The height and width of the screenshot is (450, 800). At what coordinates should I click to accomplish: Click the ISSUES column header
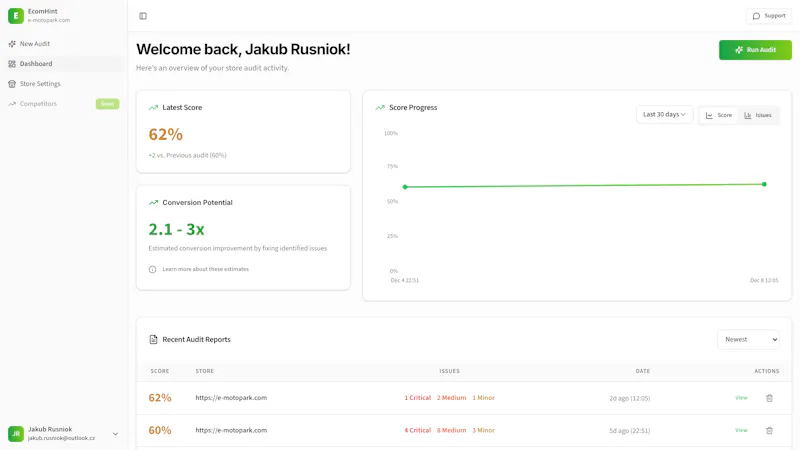[x=449, y=371]
